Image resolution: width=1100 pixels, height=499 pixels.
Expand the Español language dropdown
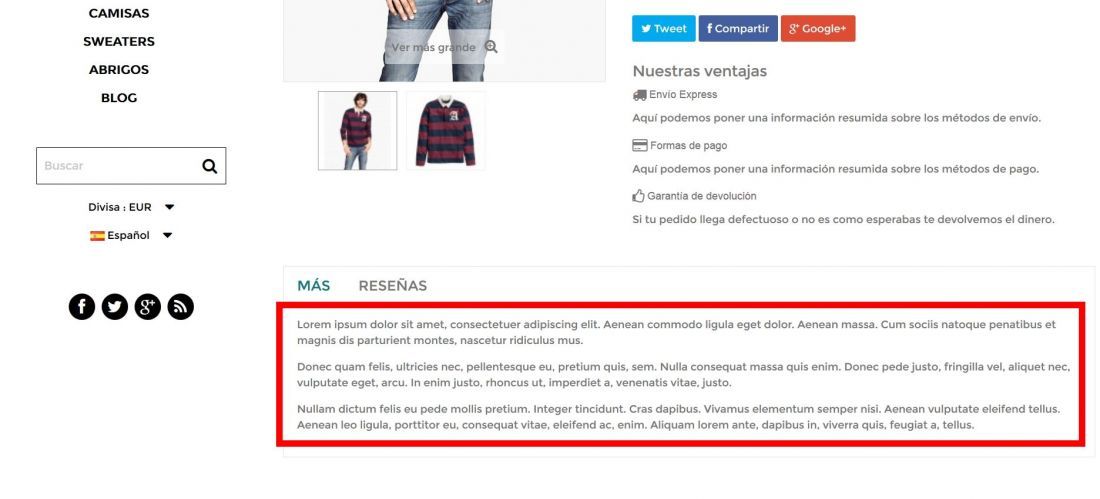point(131,235)
